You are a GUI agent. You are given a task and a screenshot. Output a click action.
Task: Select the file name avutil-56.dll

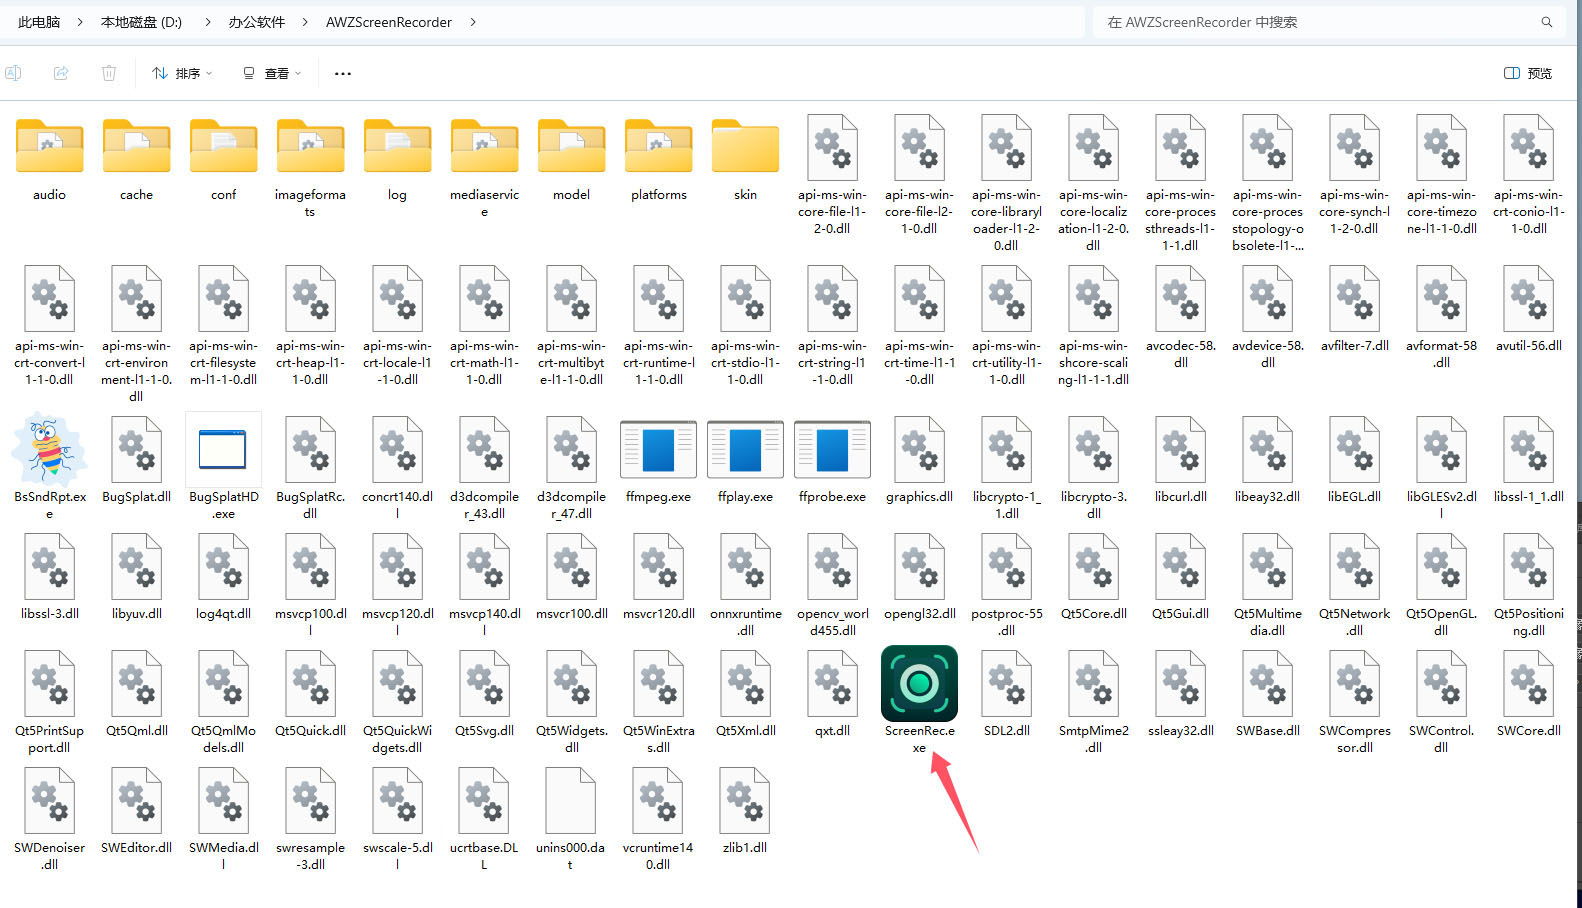(x=1528, y=346)
